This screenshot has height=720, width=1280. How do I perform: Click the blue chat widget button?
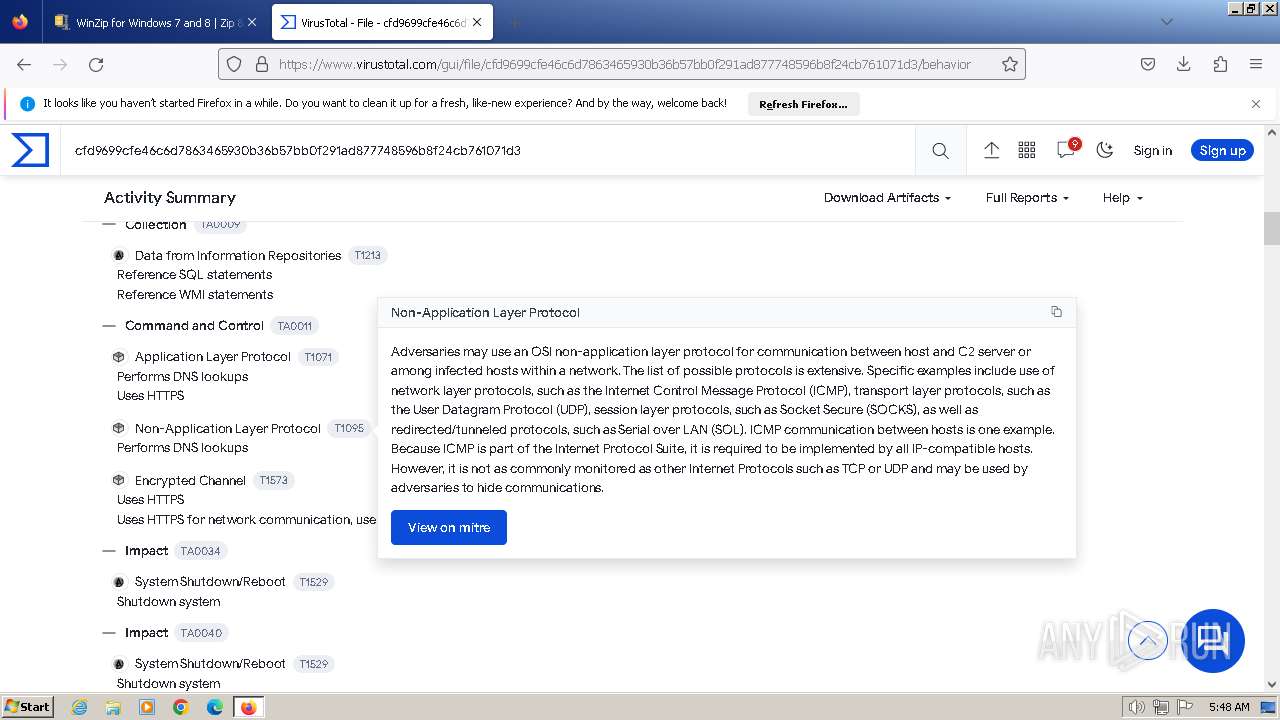point(1214,640)
